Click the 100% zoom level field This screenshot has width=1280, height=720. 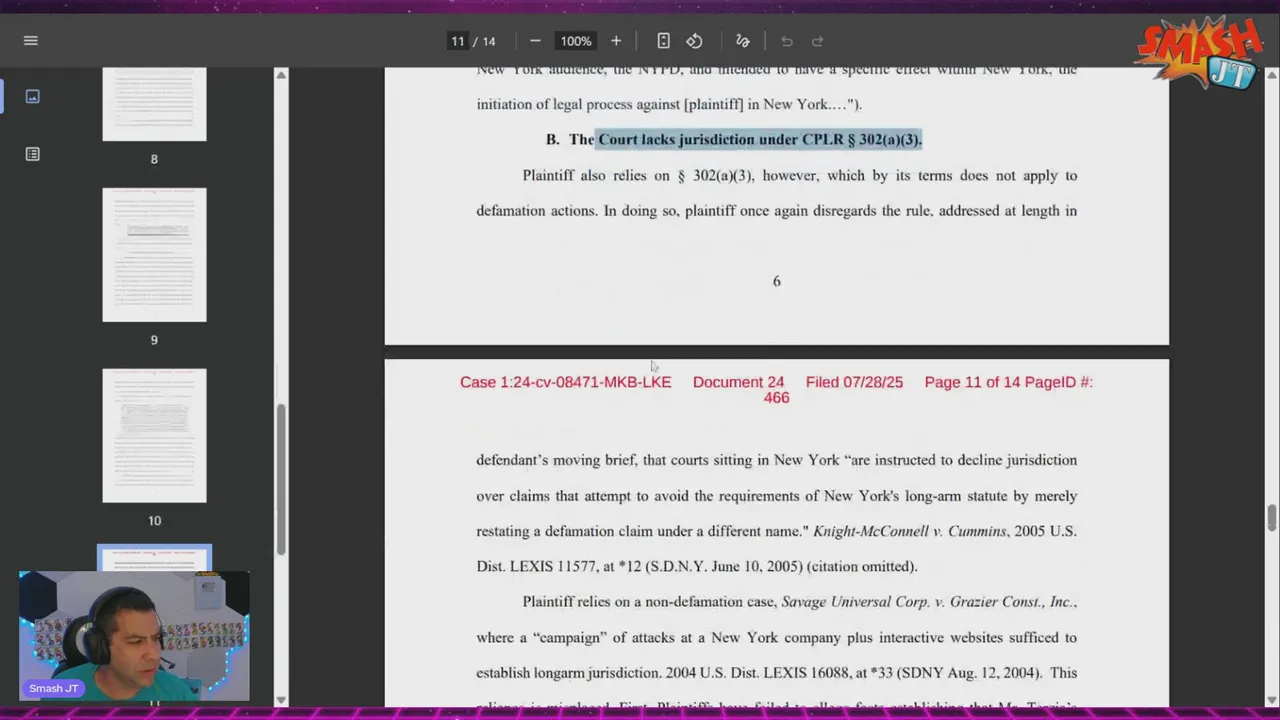point(576,41)
